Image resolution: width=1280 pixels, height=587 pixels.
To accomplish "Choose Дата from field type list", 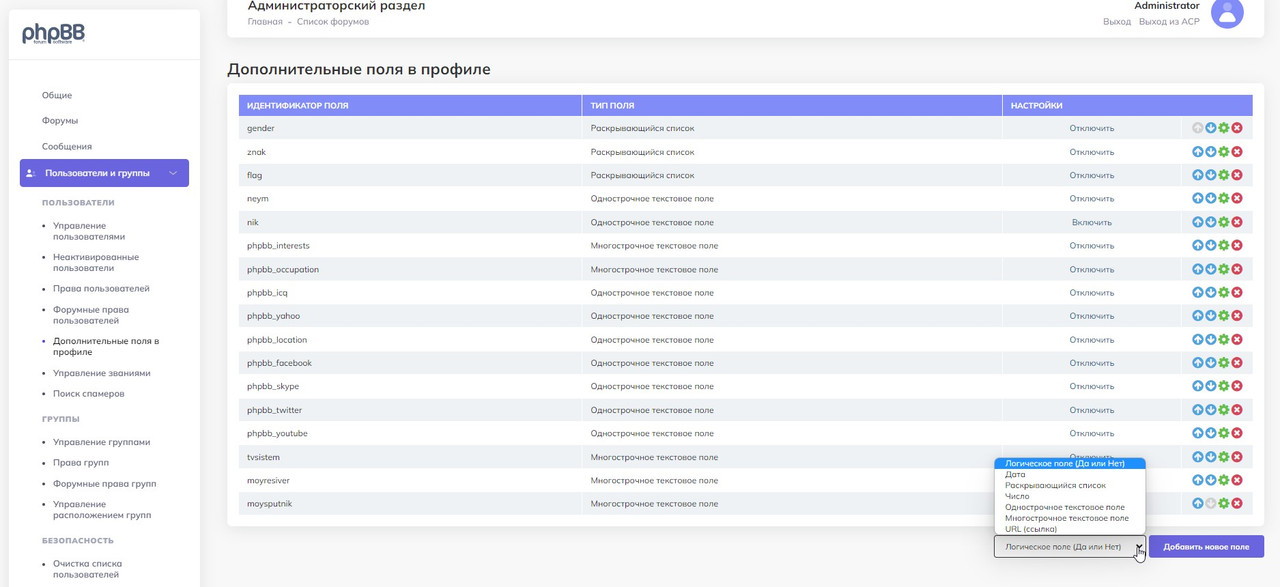I will click(x=1069, y=474).
